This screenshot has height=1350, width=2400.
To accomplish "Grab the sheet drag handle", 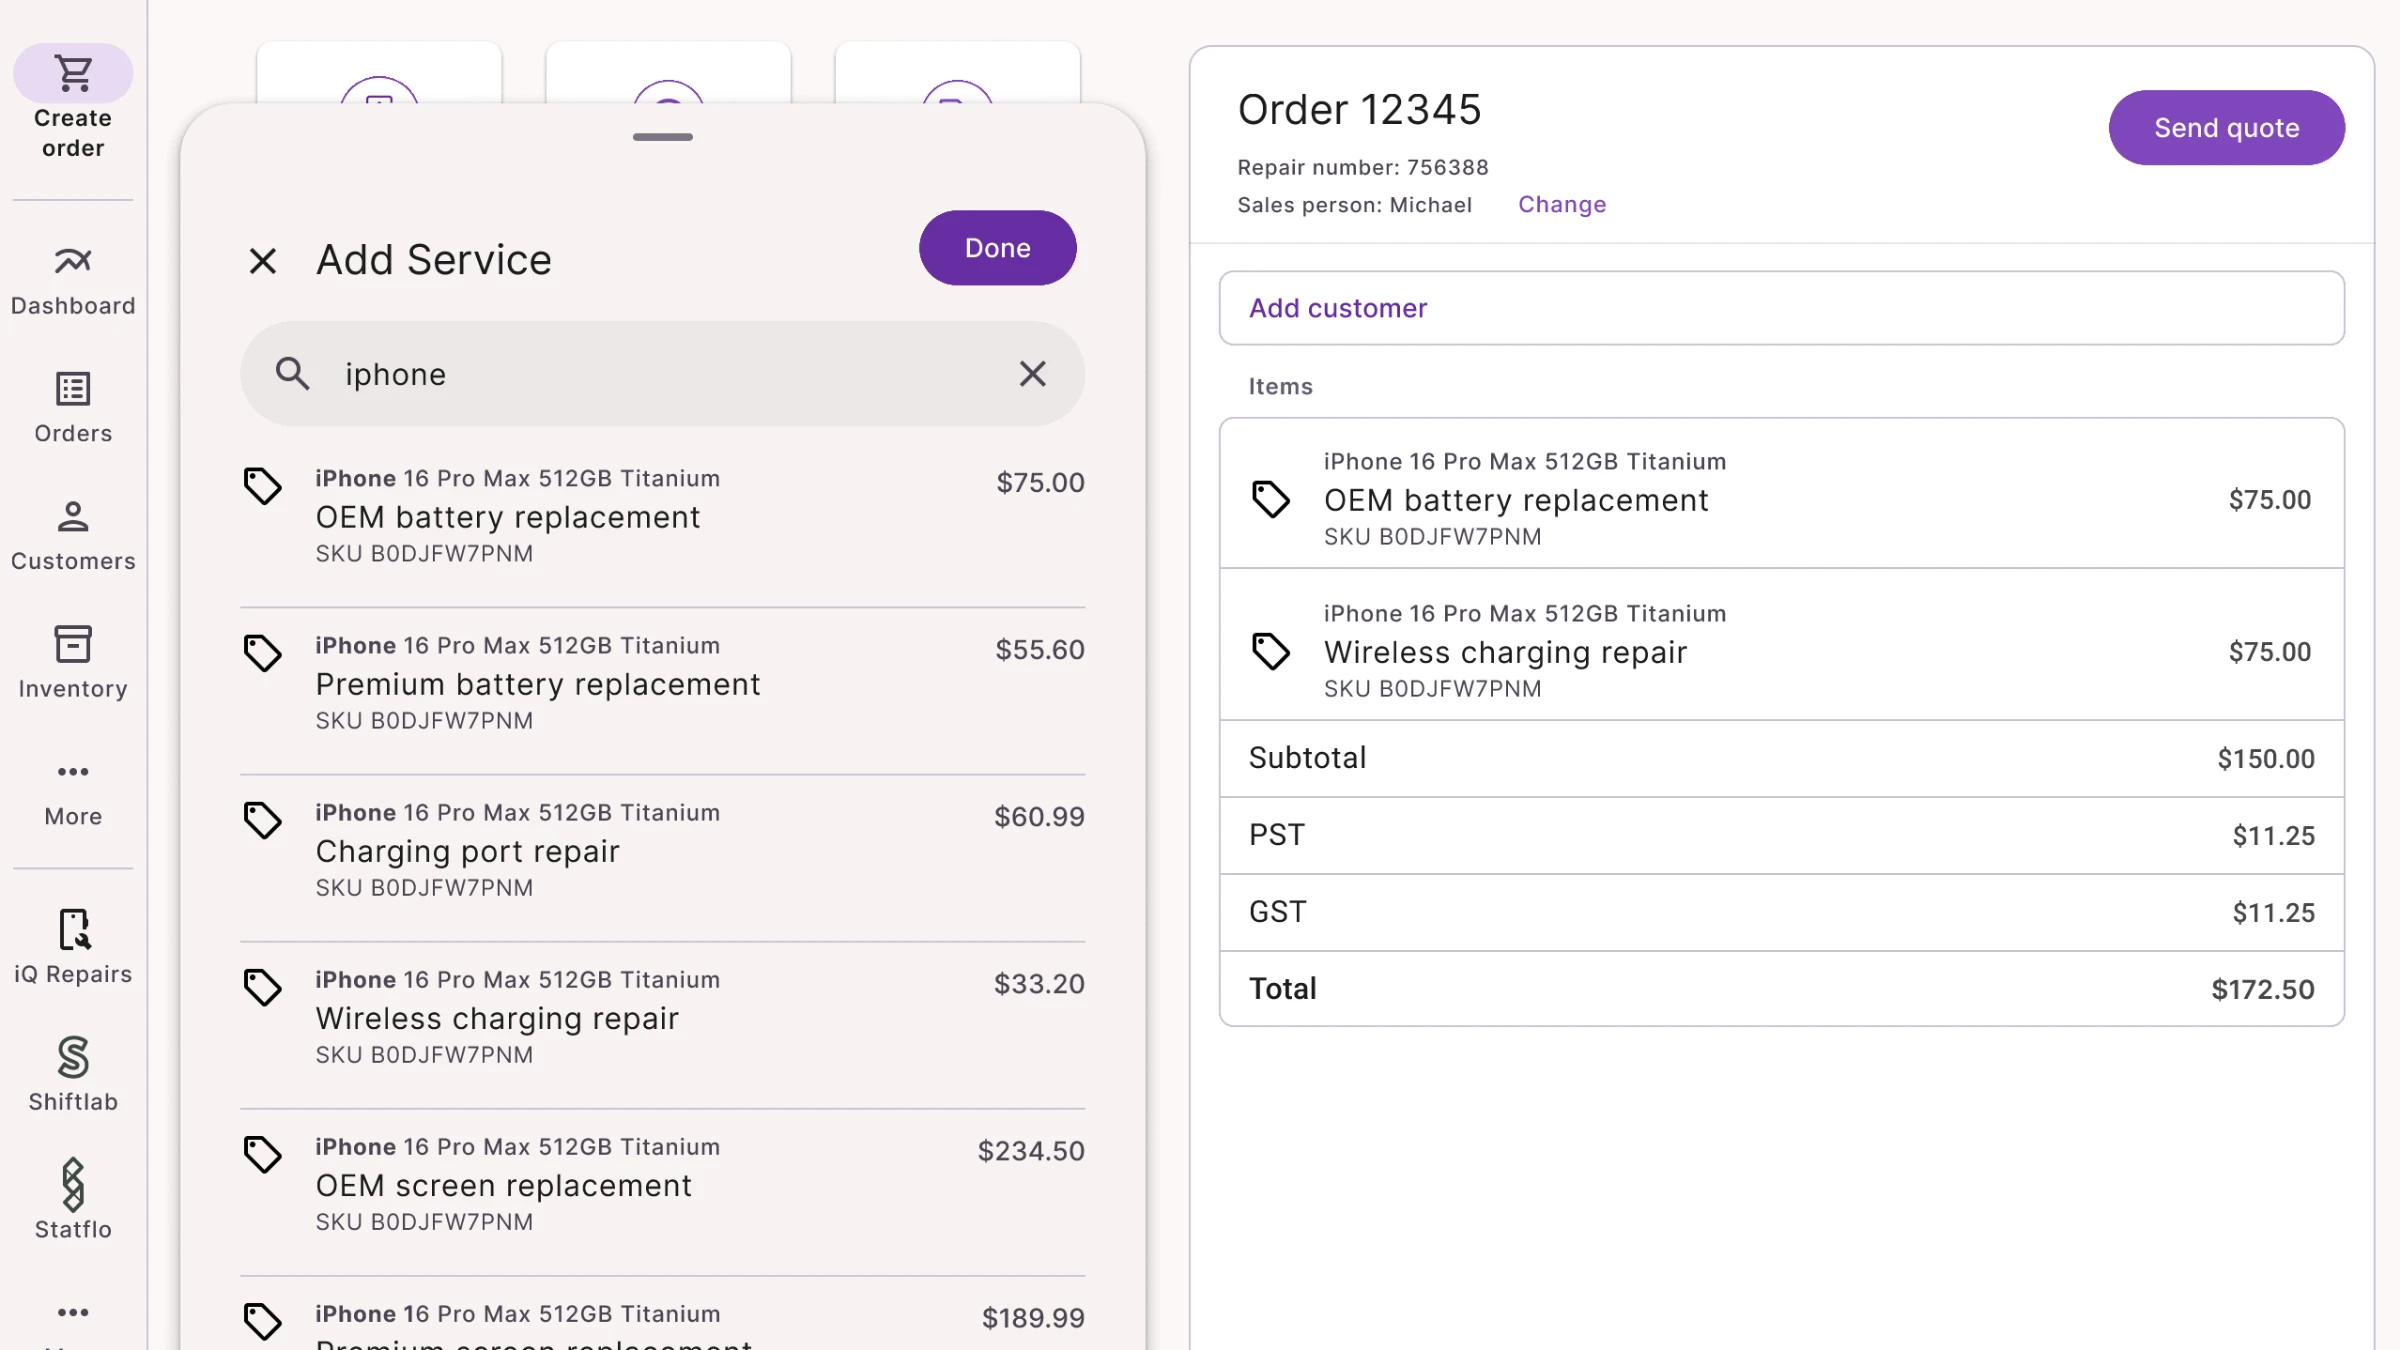I will [x=662, y=137].
